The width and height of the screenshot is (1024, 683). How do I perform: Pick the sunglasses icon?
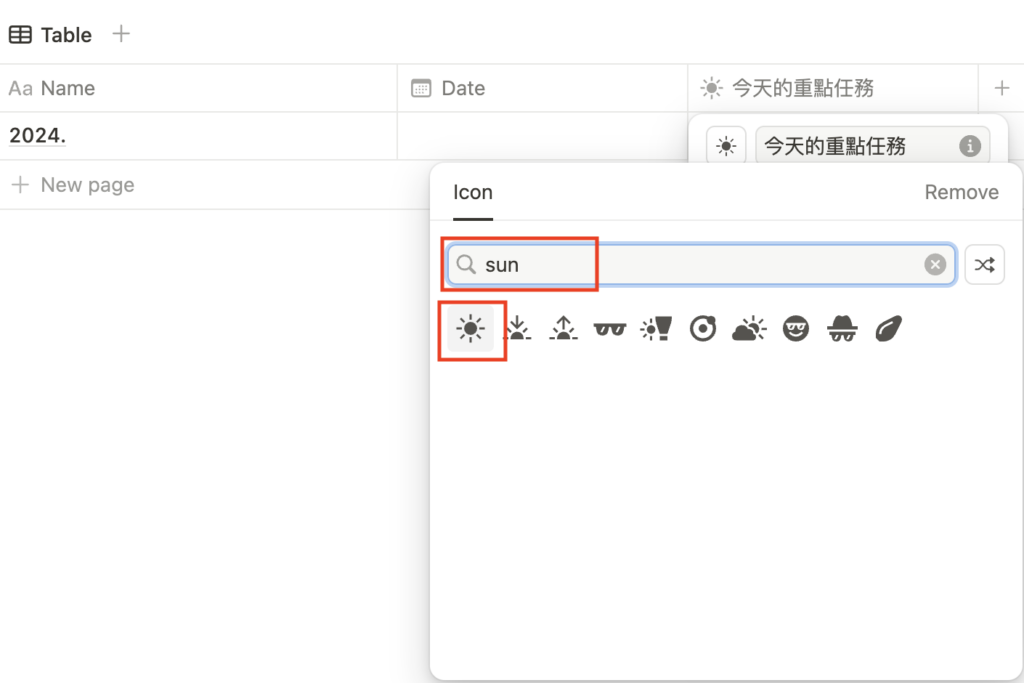[x=609, y=328]
